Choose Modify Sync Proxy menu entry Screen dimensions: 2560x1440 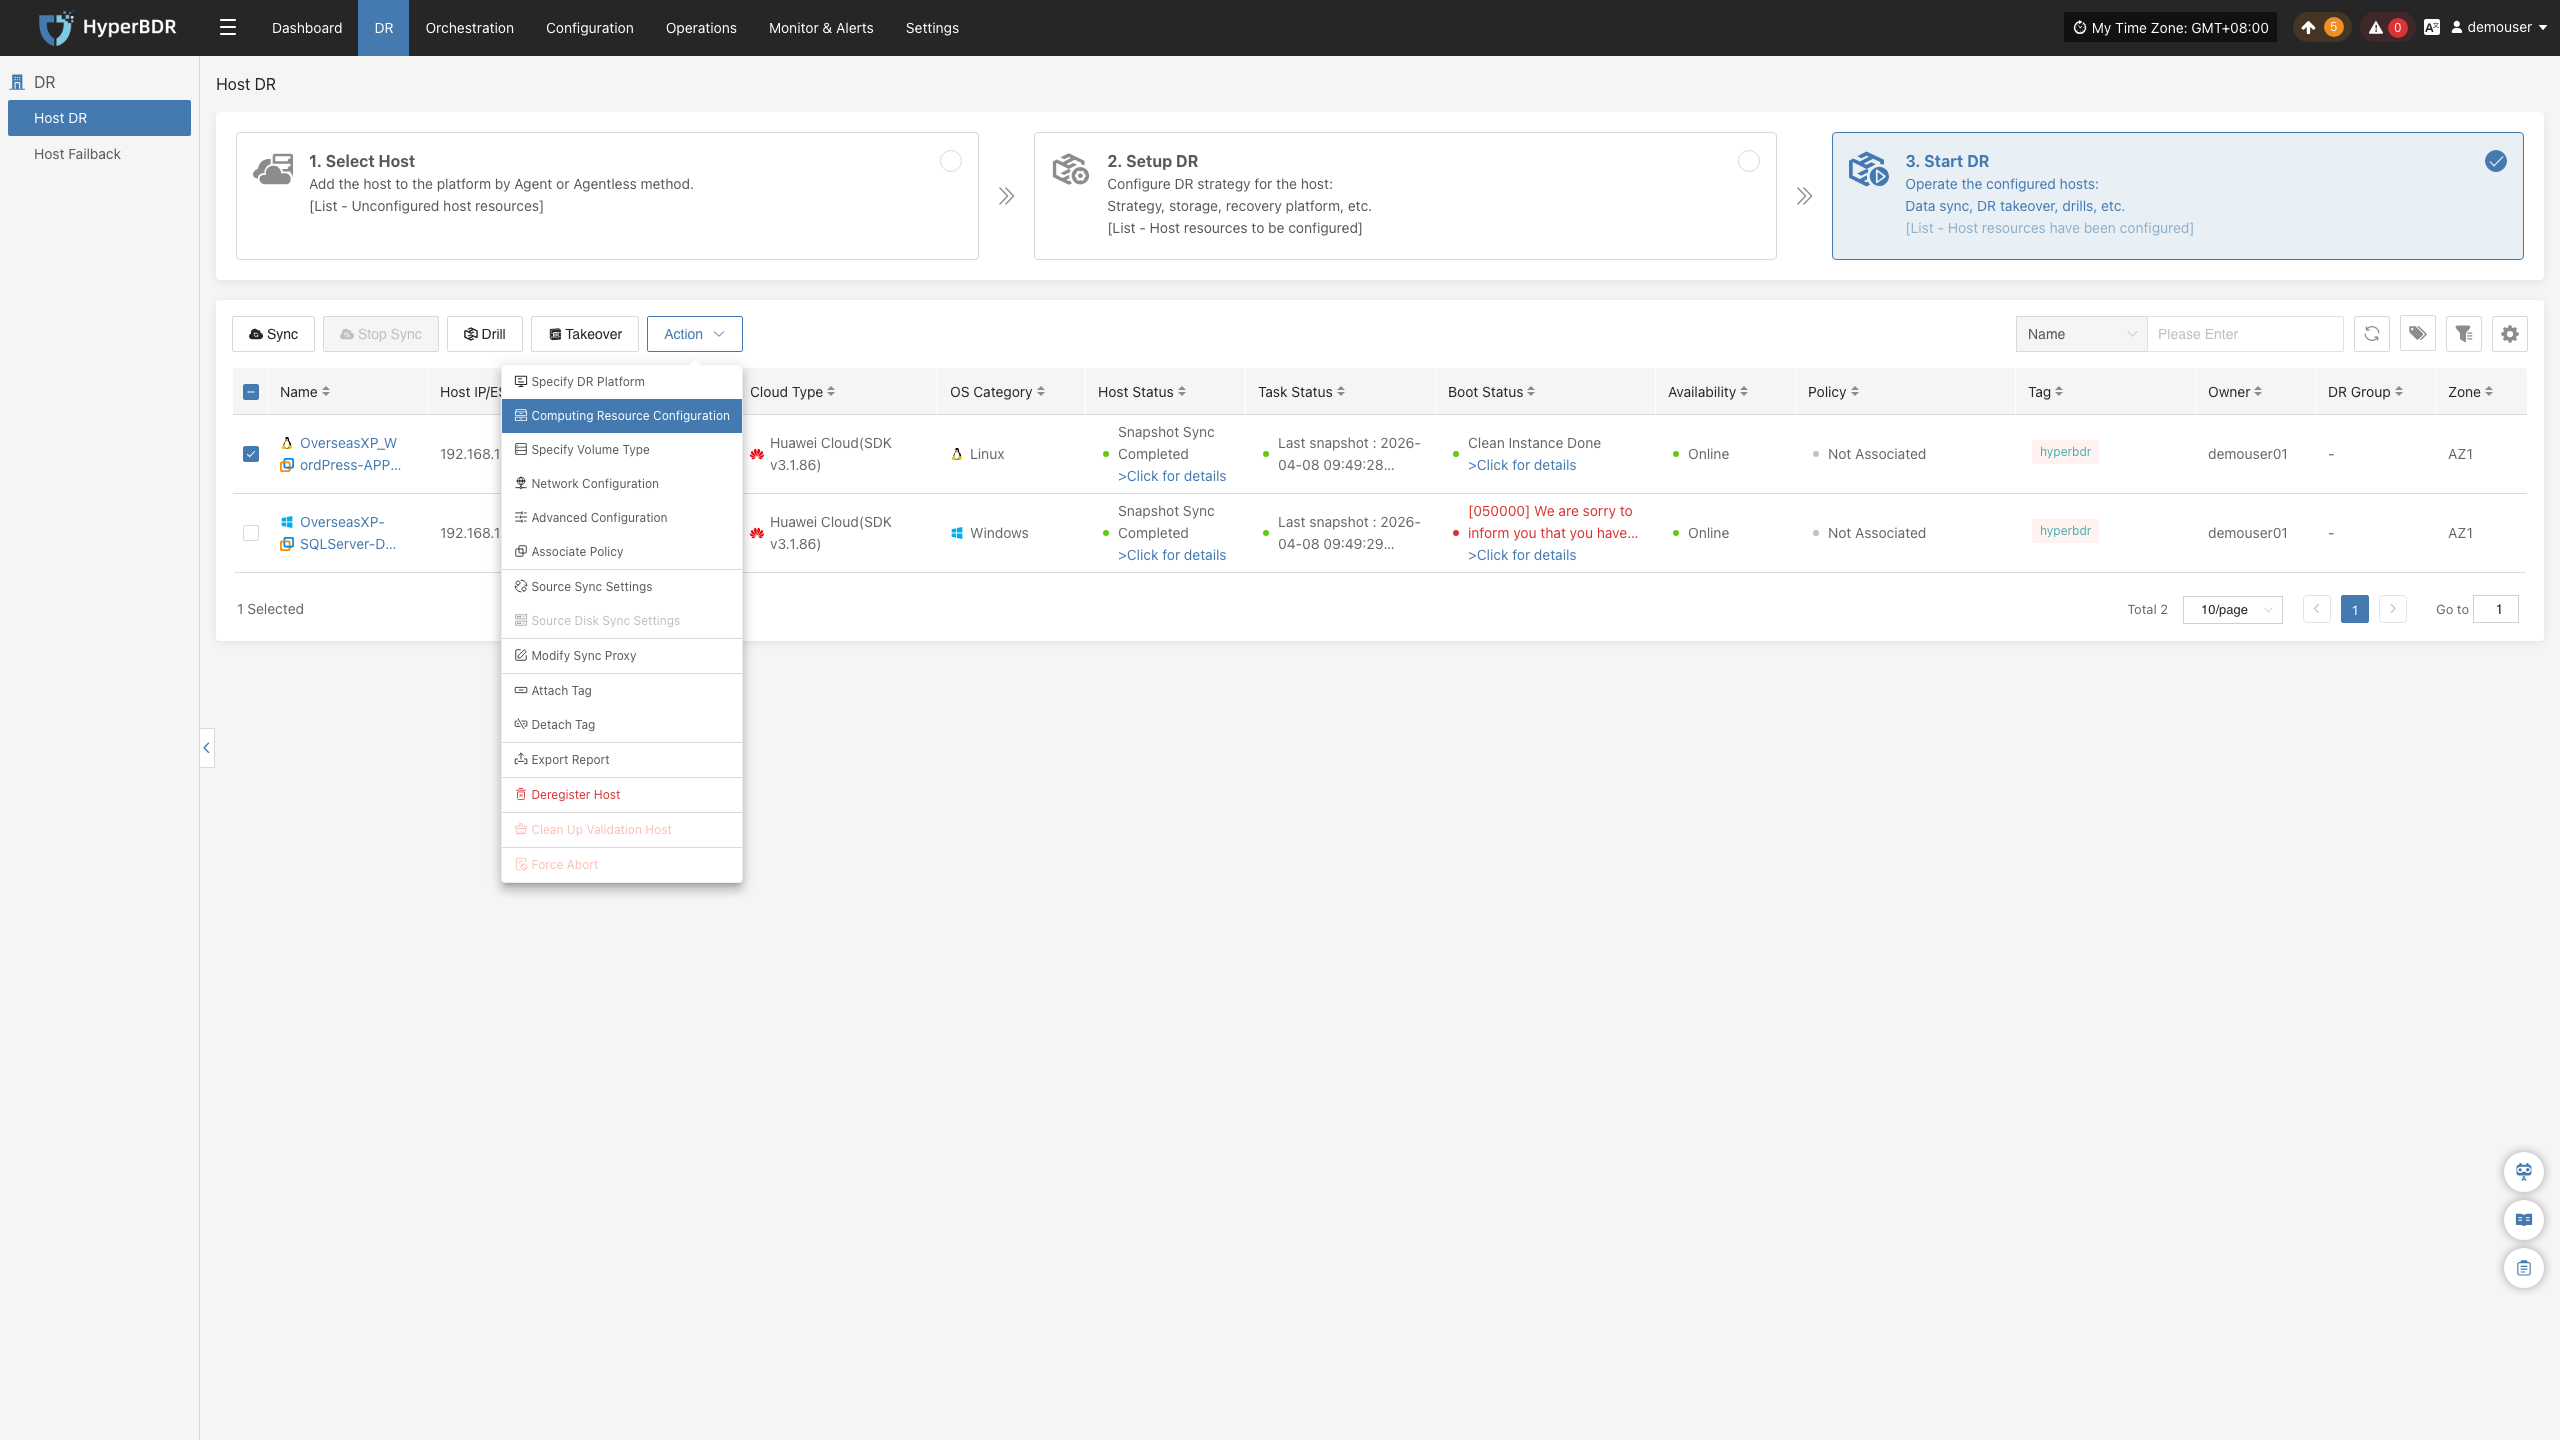(x=622, y=655)
